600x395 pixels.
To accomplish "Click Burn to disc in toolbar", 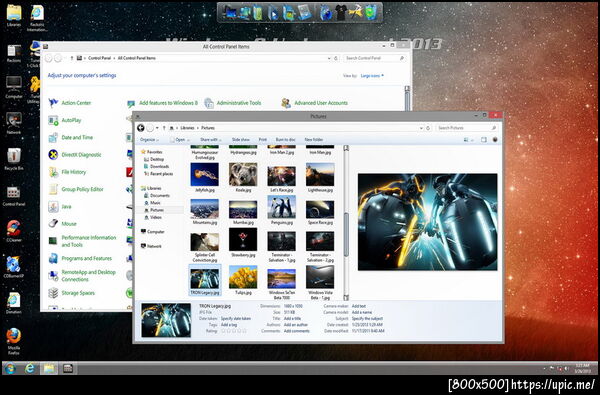I will [x=285, y=140].
